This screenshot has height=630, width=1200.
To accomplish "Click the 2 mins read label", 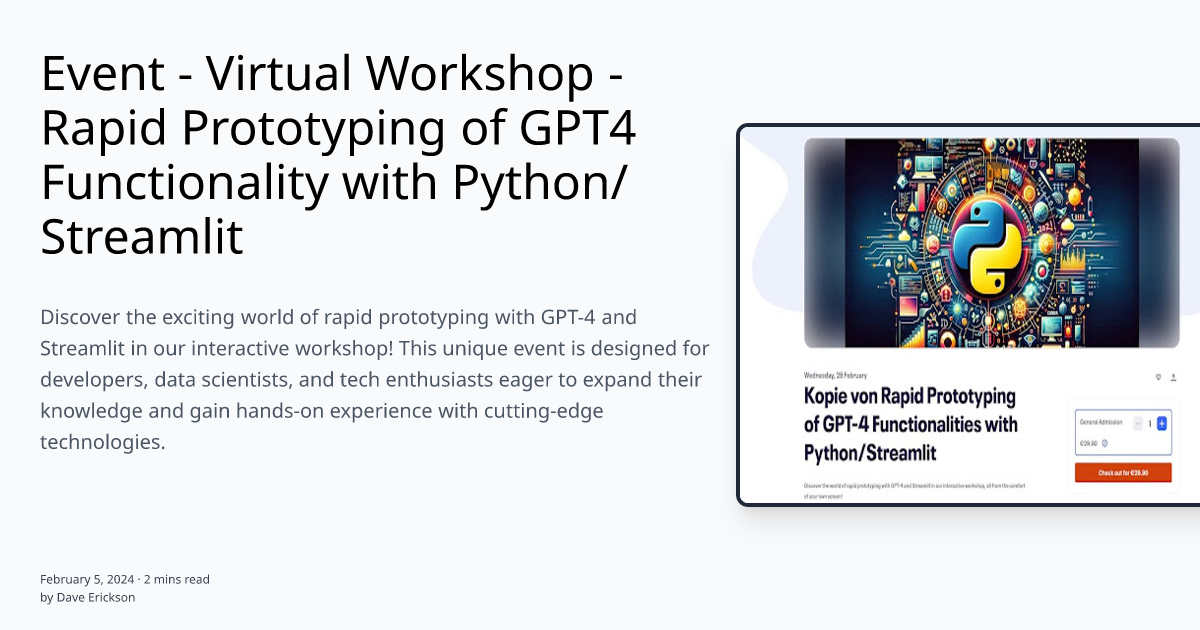I will (x=177, y=579).
